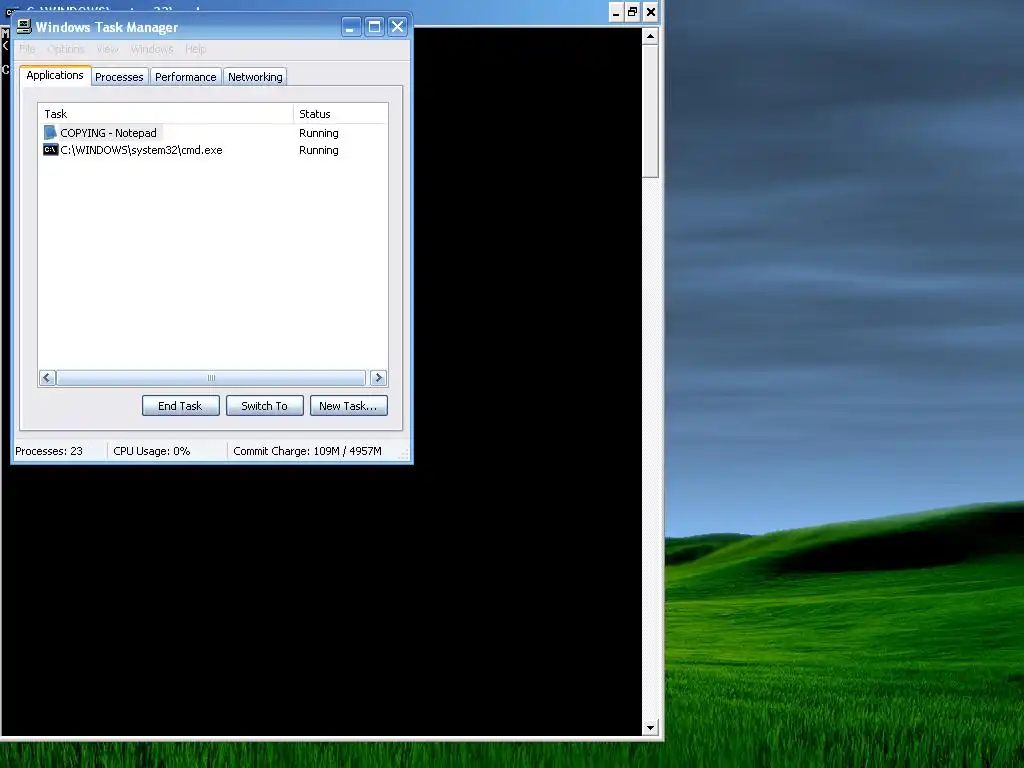Click the cmd window scroll up arrow
The image size is (1024, 768).
(x=650, y=36)
